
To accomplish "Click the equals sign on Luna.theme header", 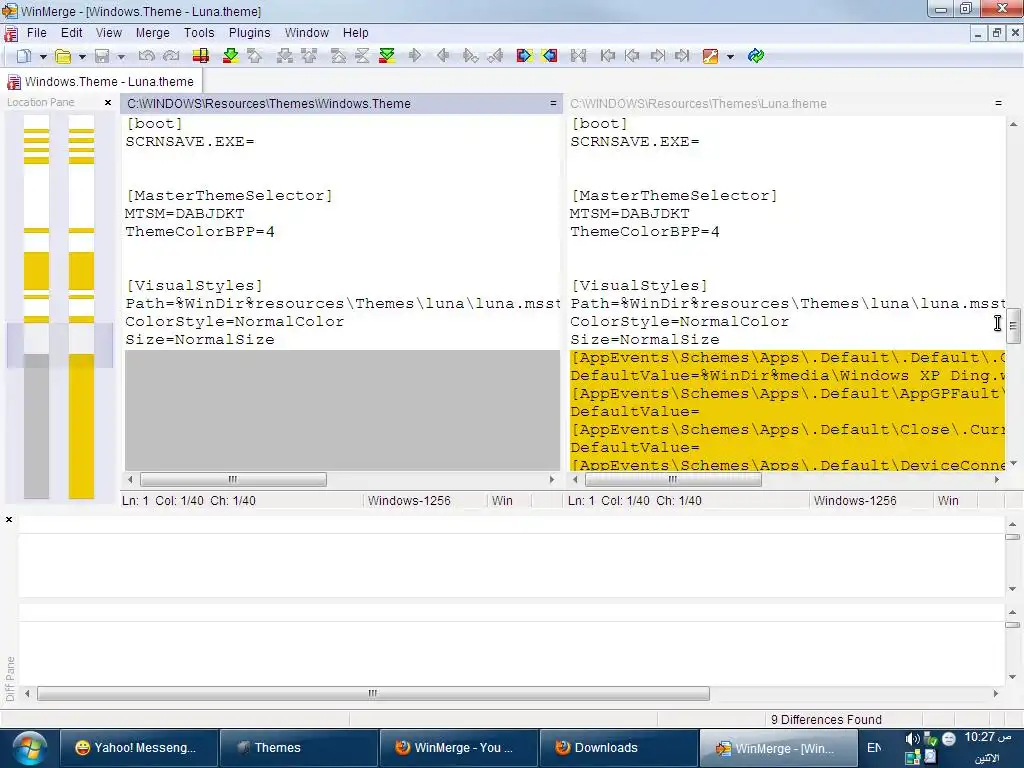I will pos(998,103).
